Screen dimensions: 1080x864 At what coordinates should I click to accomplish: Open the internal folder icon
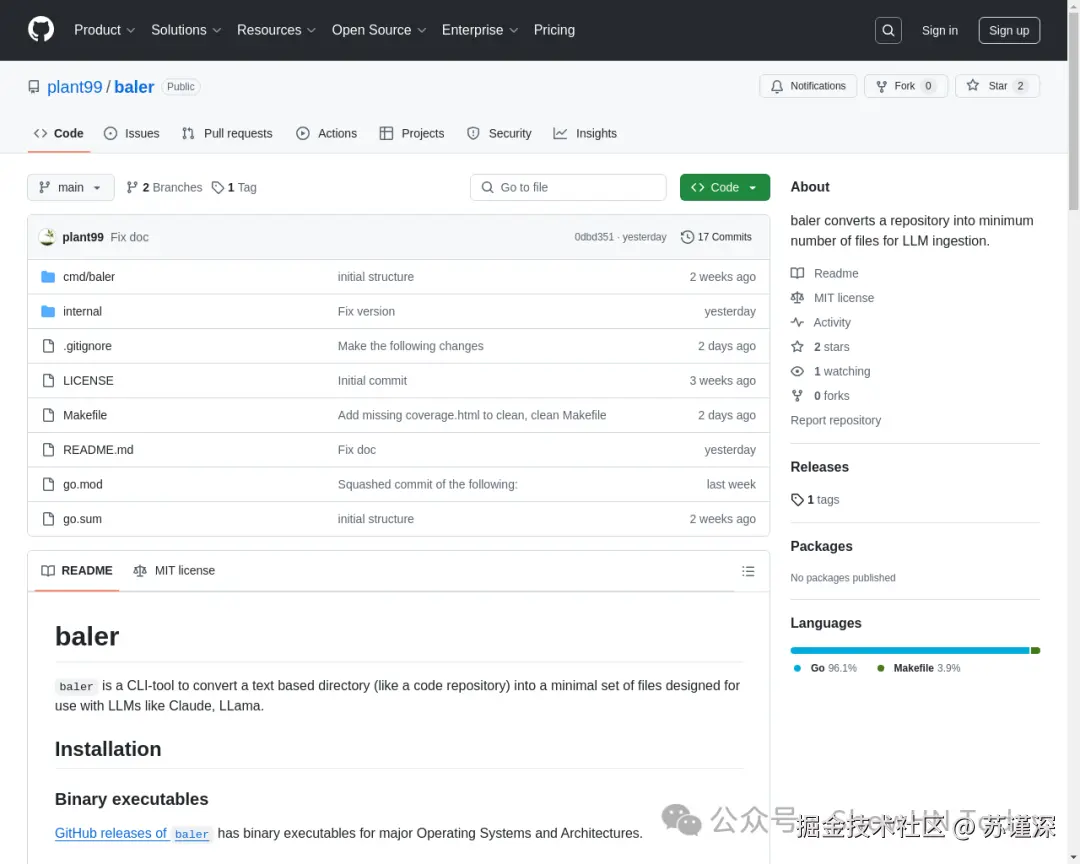[x=48, y=311]
